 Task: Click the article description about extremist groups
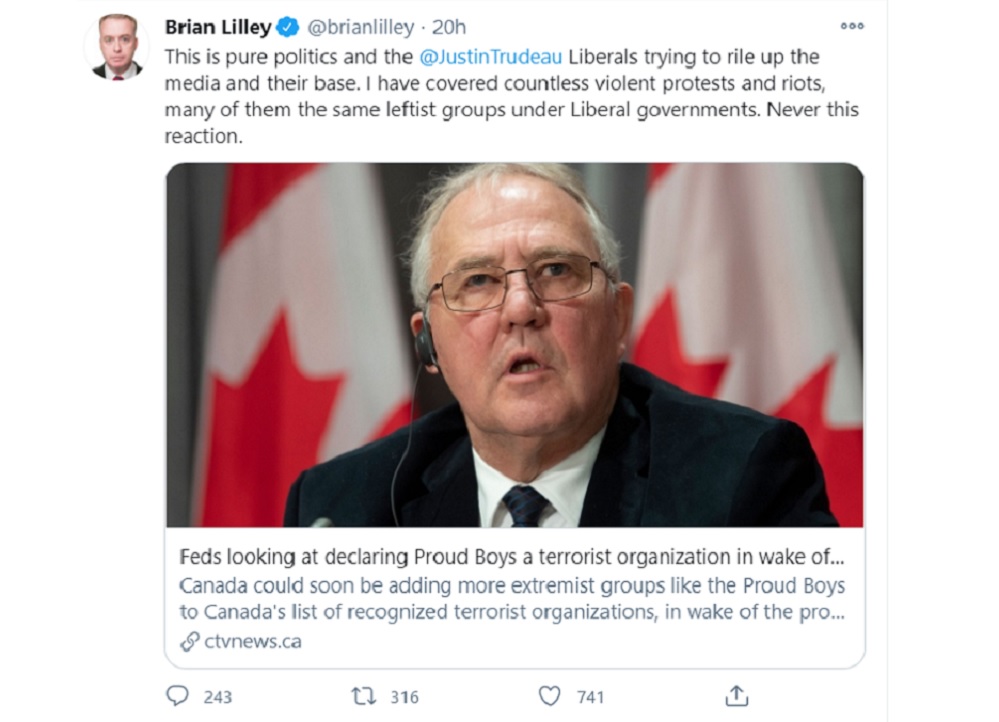click(x=512, y=598)
